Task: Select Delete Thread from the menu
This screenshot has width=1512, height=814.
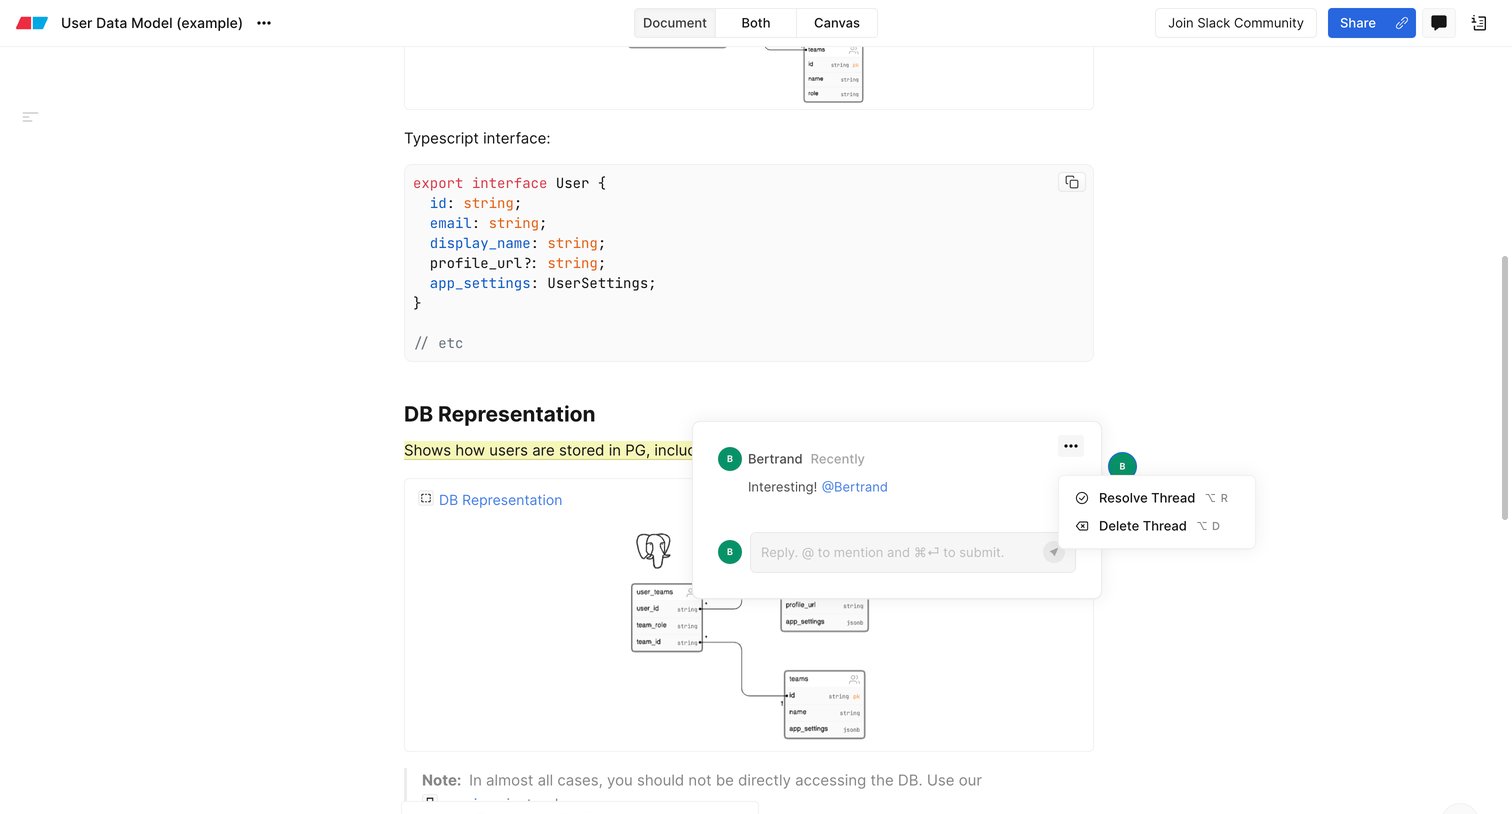Action: coord(1157,526)
